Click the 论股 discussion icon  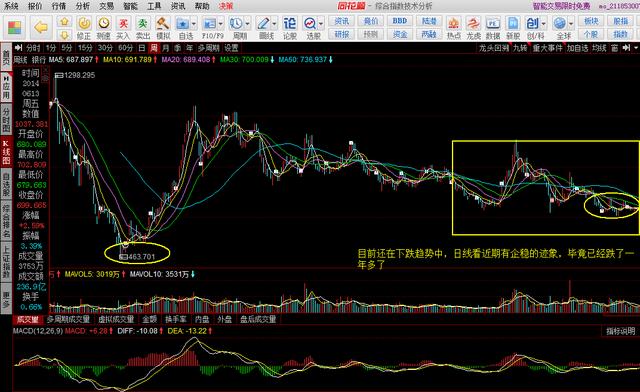point(289,28)
